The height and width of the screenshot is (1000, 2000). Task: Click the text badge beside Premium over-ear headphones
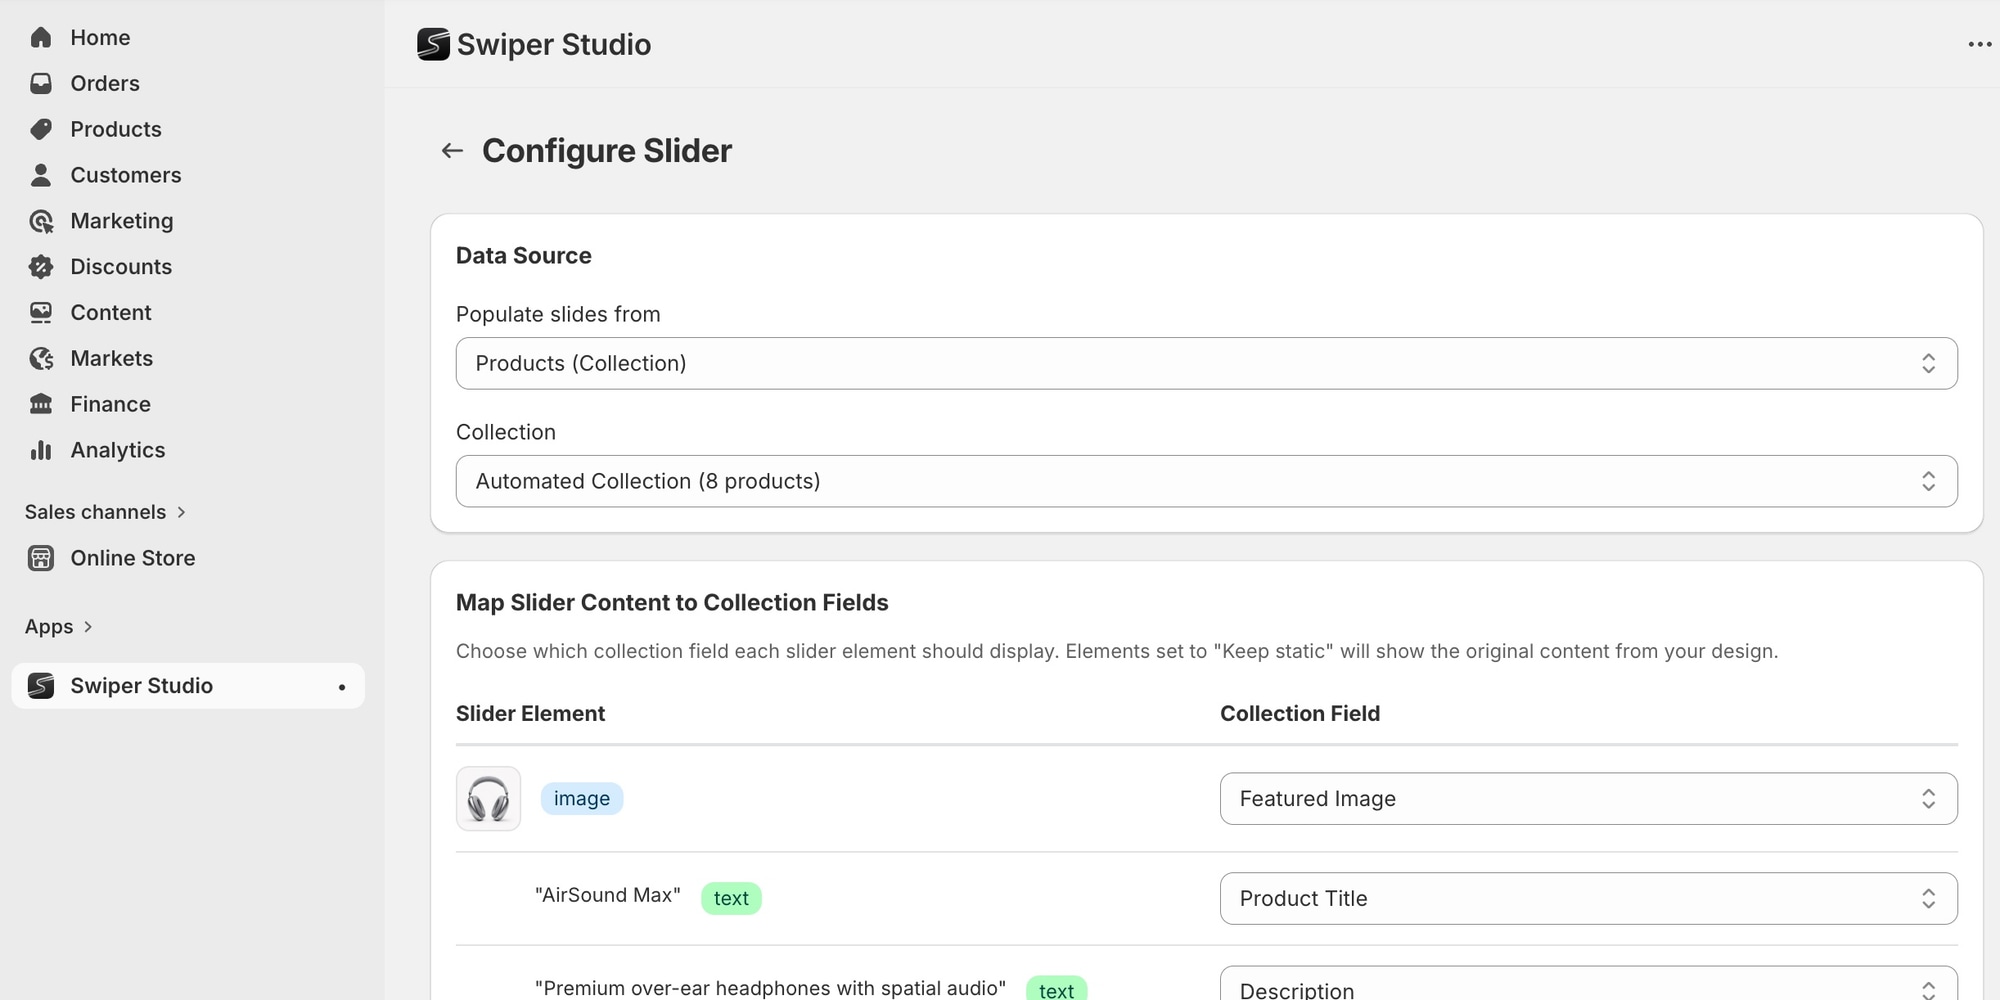1056,989
